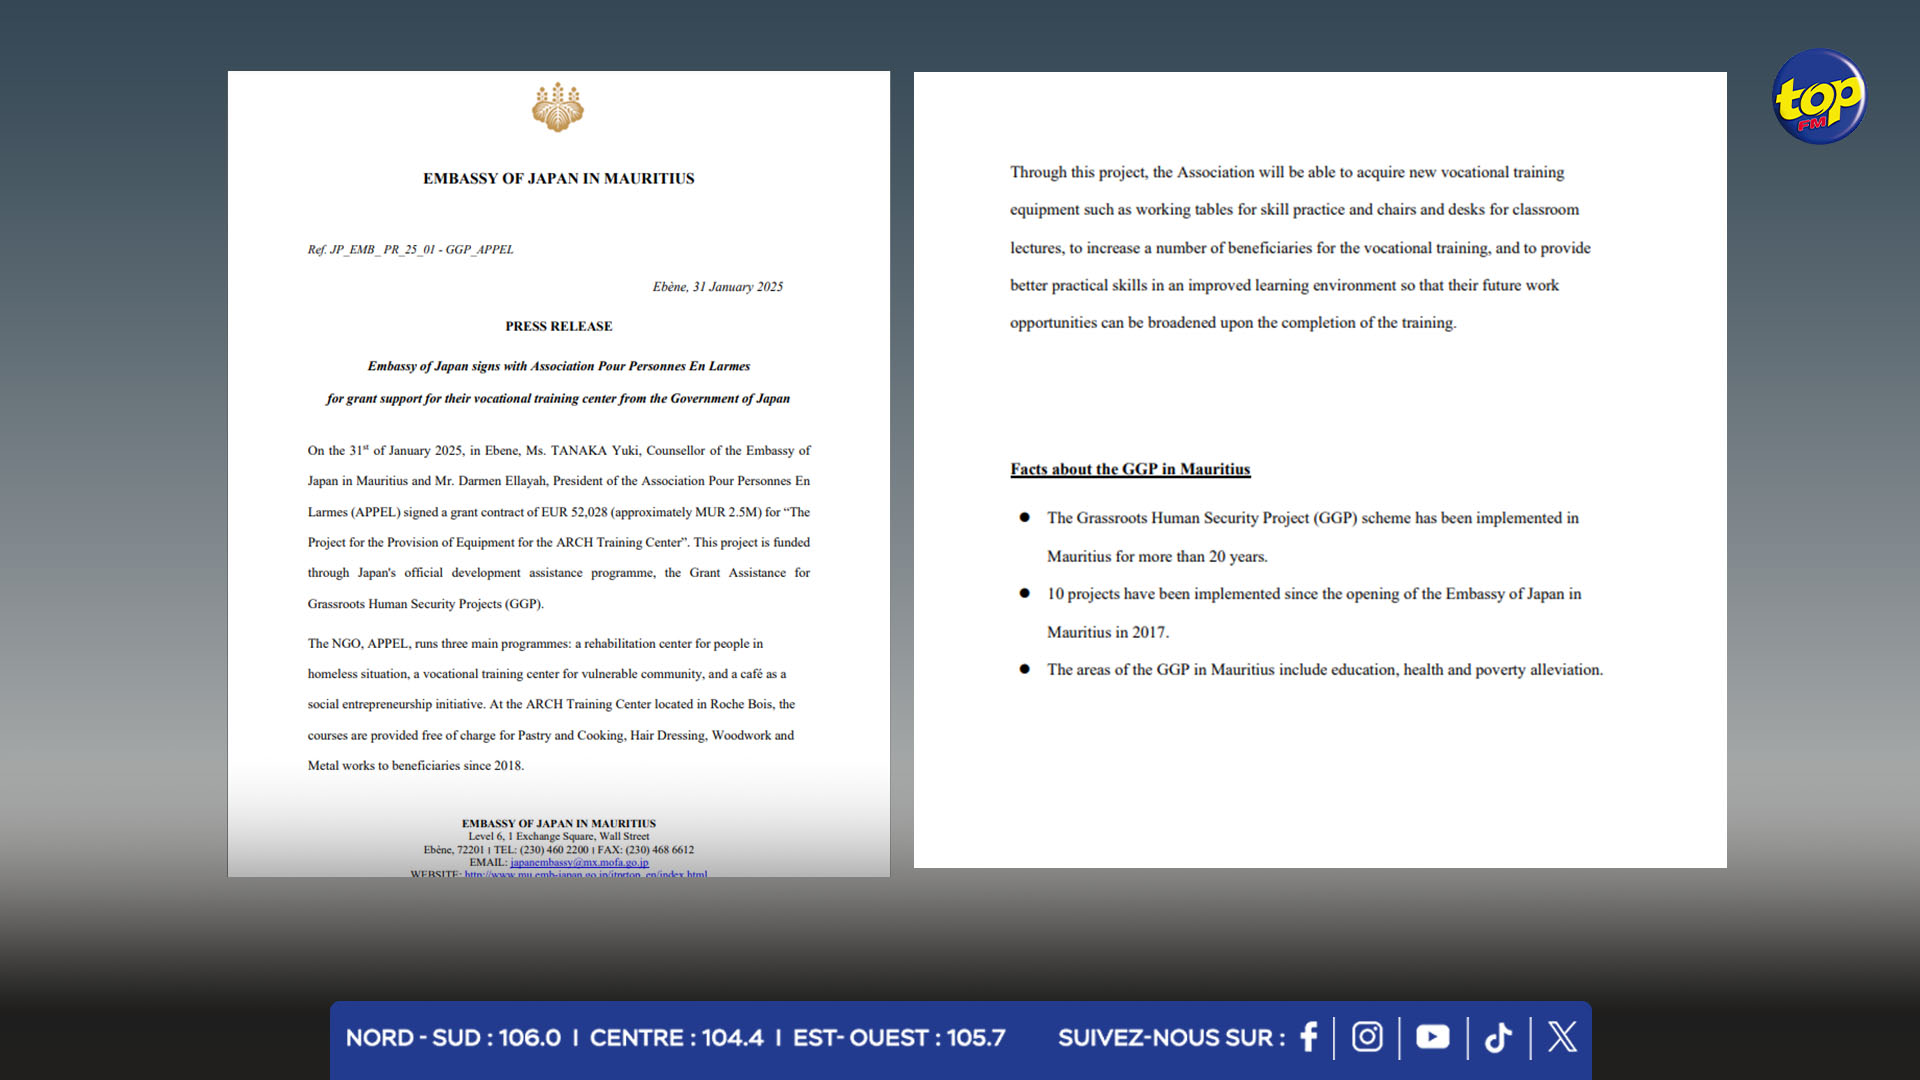Click the paragraph starting "Through this project"
This screenshot has height=1080, width=1920.
(1300, 247)
